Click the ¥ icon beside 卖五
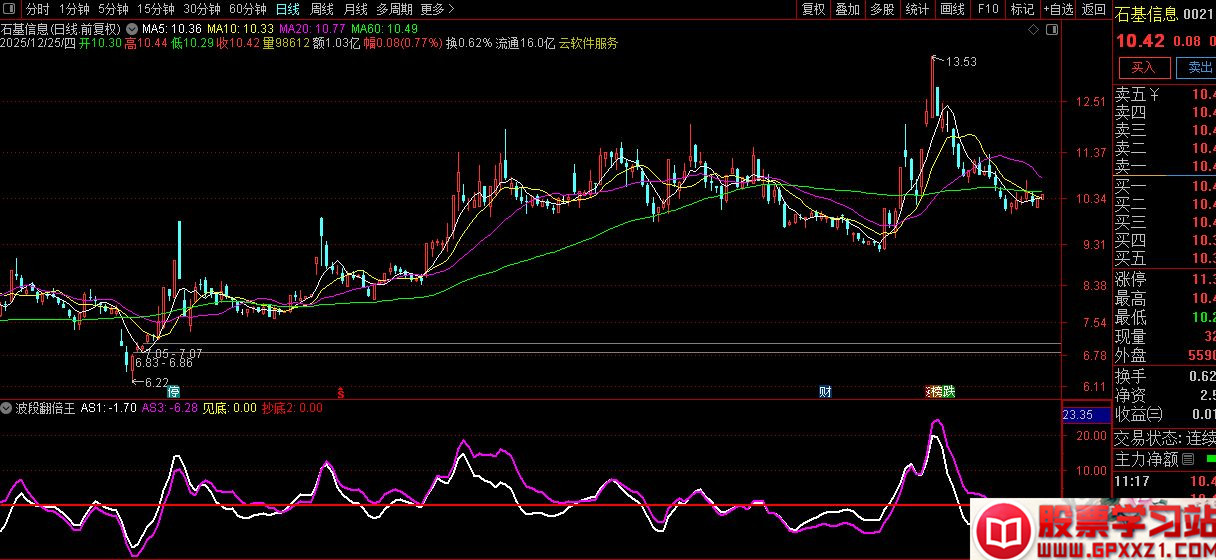 [1155, 95]
